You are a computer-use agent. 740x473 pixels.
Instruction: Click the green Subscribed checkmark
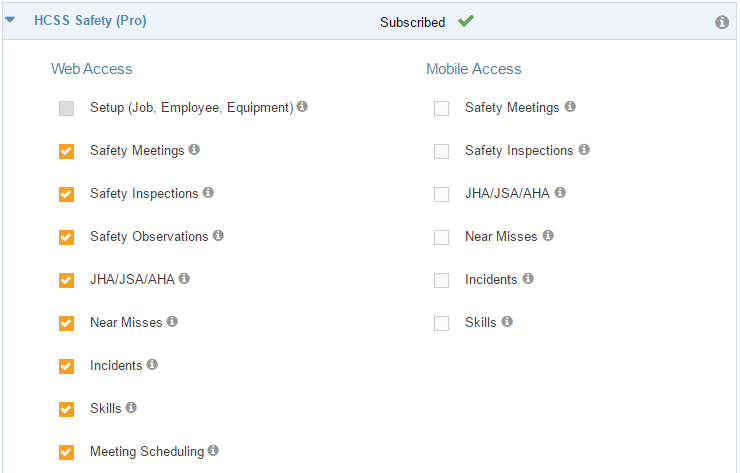(x=464, y=21)
